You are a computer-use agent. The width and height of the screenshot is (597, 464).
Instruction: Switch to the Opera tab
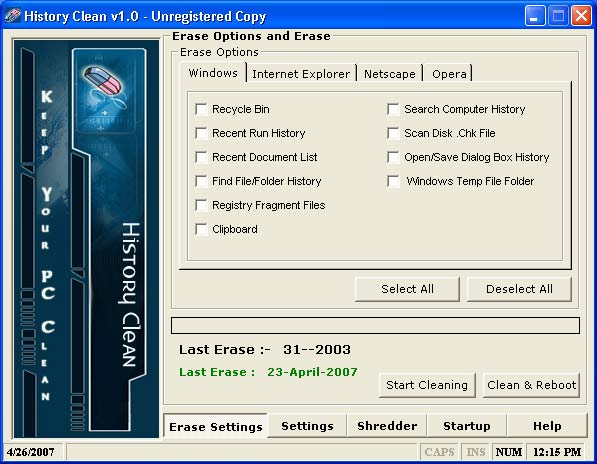(x=449, y=74)
